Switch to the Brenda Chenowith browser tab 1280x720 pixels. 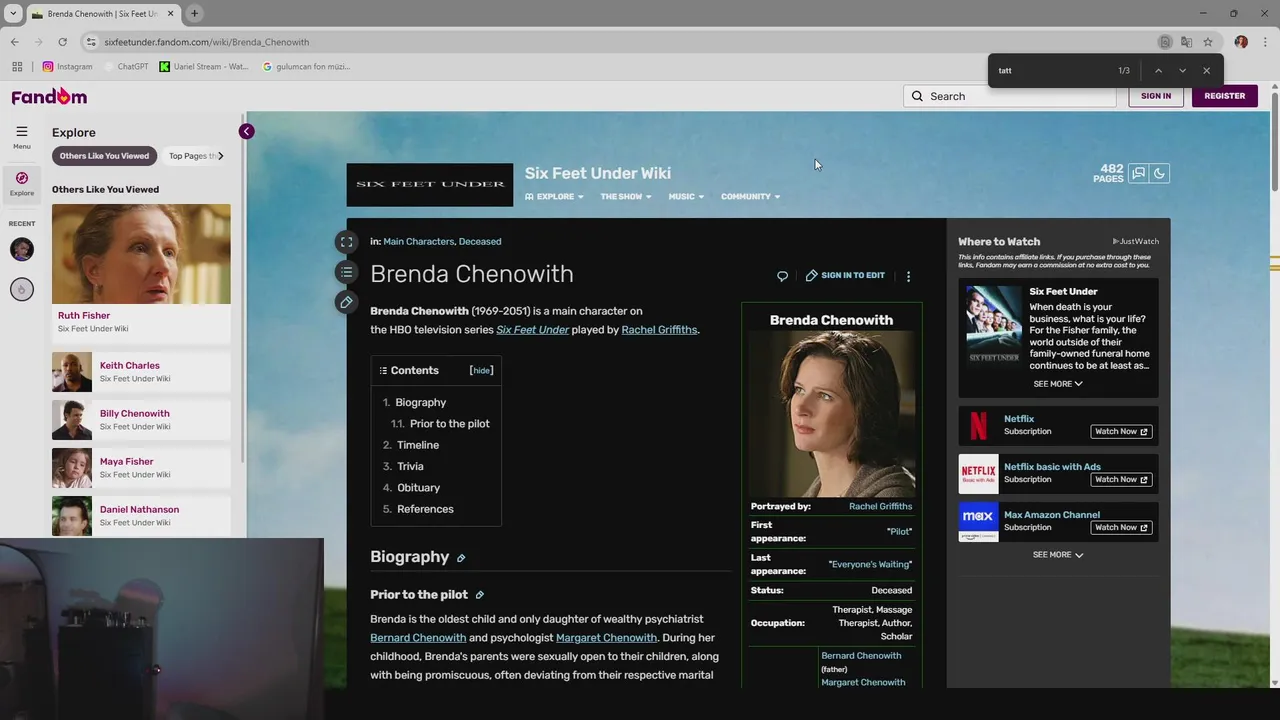103,14
